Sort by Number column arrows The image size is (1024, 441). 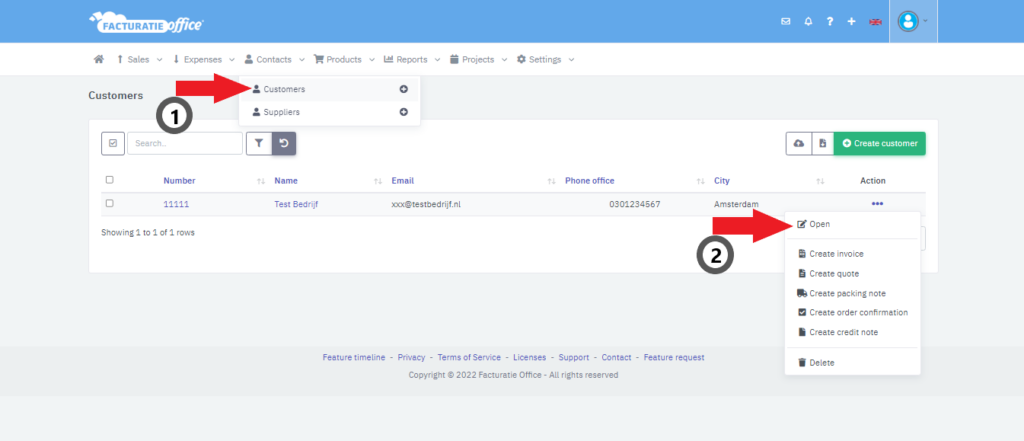(261, 181)
